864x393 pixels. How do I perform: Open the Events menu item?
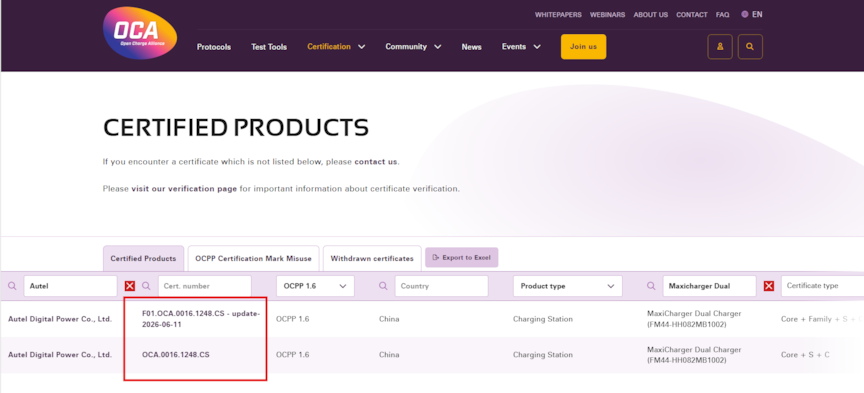[514, 47]
